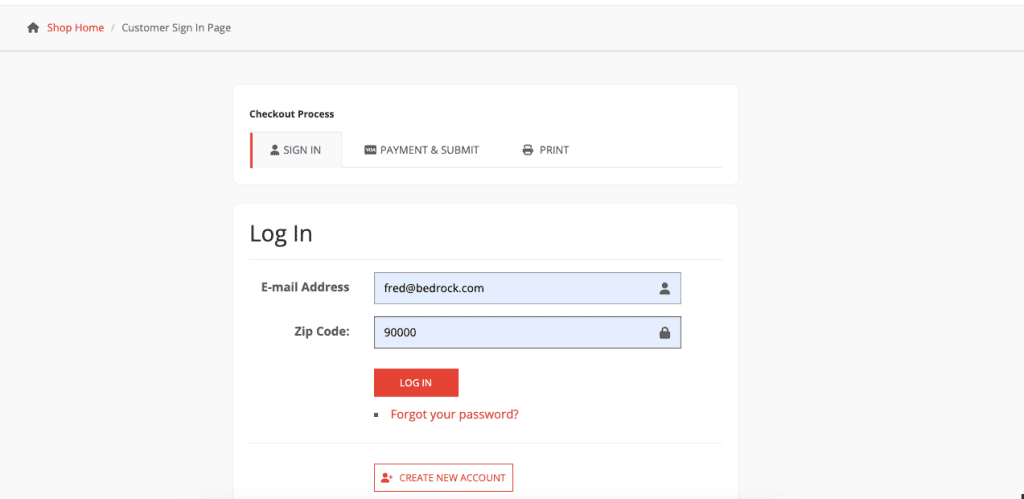Click the CREATE NEW ACCOUNT button
Image resolution: width=1024 pixels, height=499 pixels.
point(443,477)
